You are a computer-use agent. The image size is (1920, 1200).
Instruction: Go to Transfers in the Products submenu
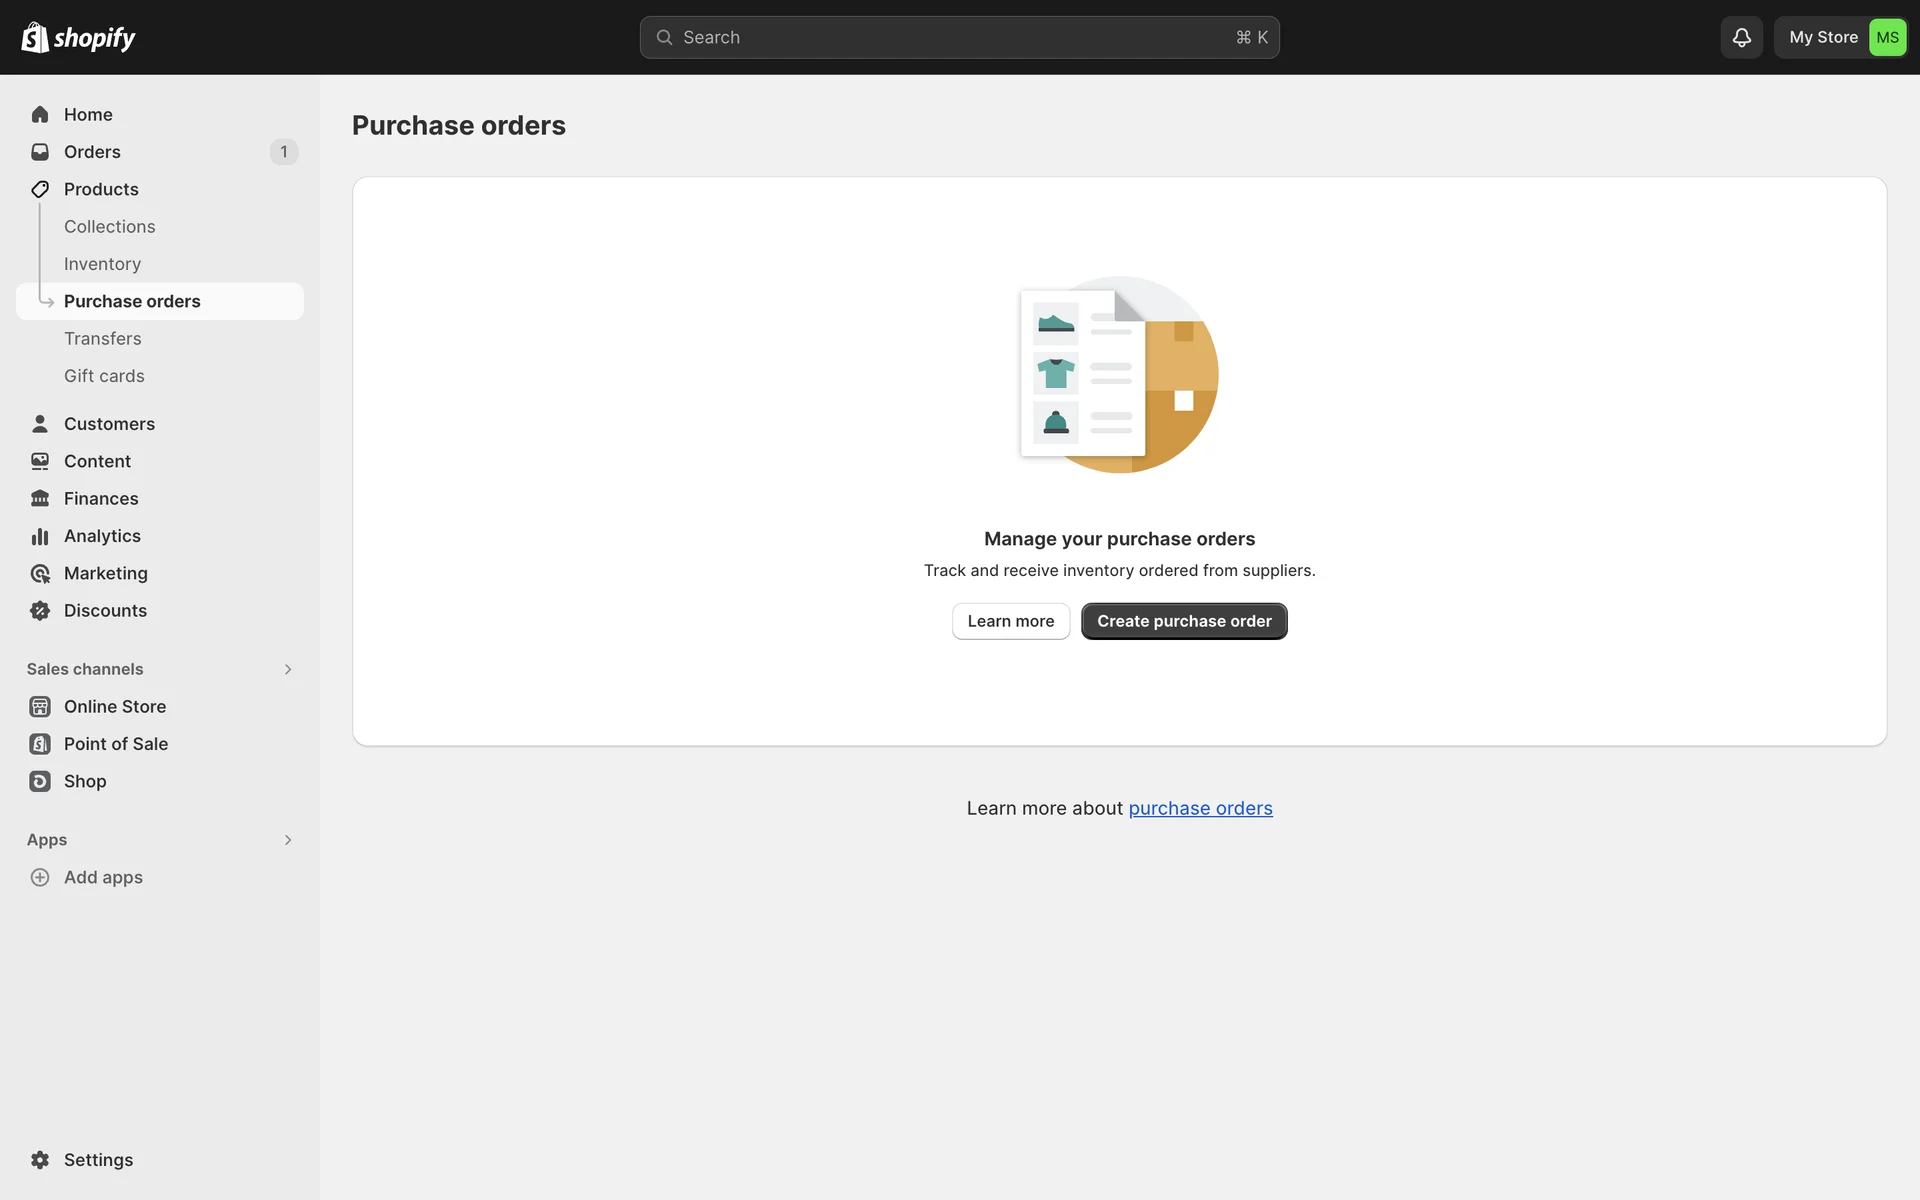[102, 339]
